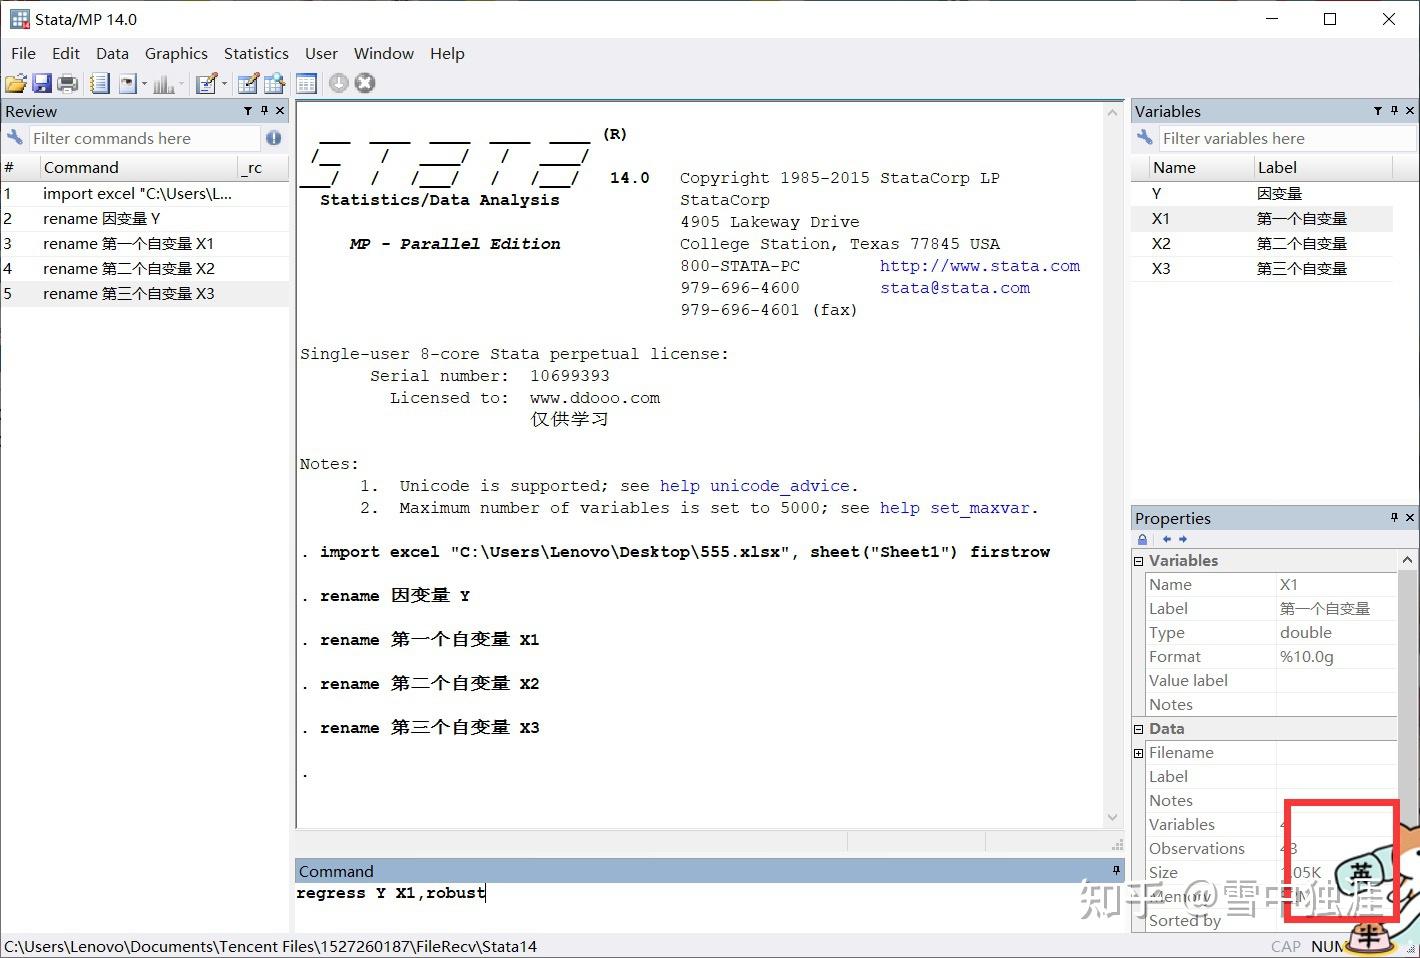Pin the Command panel pushpin icon
1420x958 pixels.
[1116, 870]
